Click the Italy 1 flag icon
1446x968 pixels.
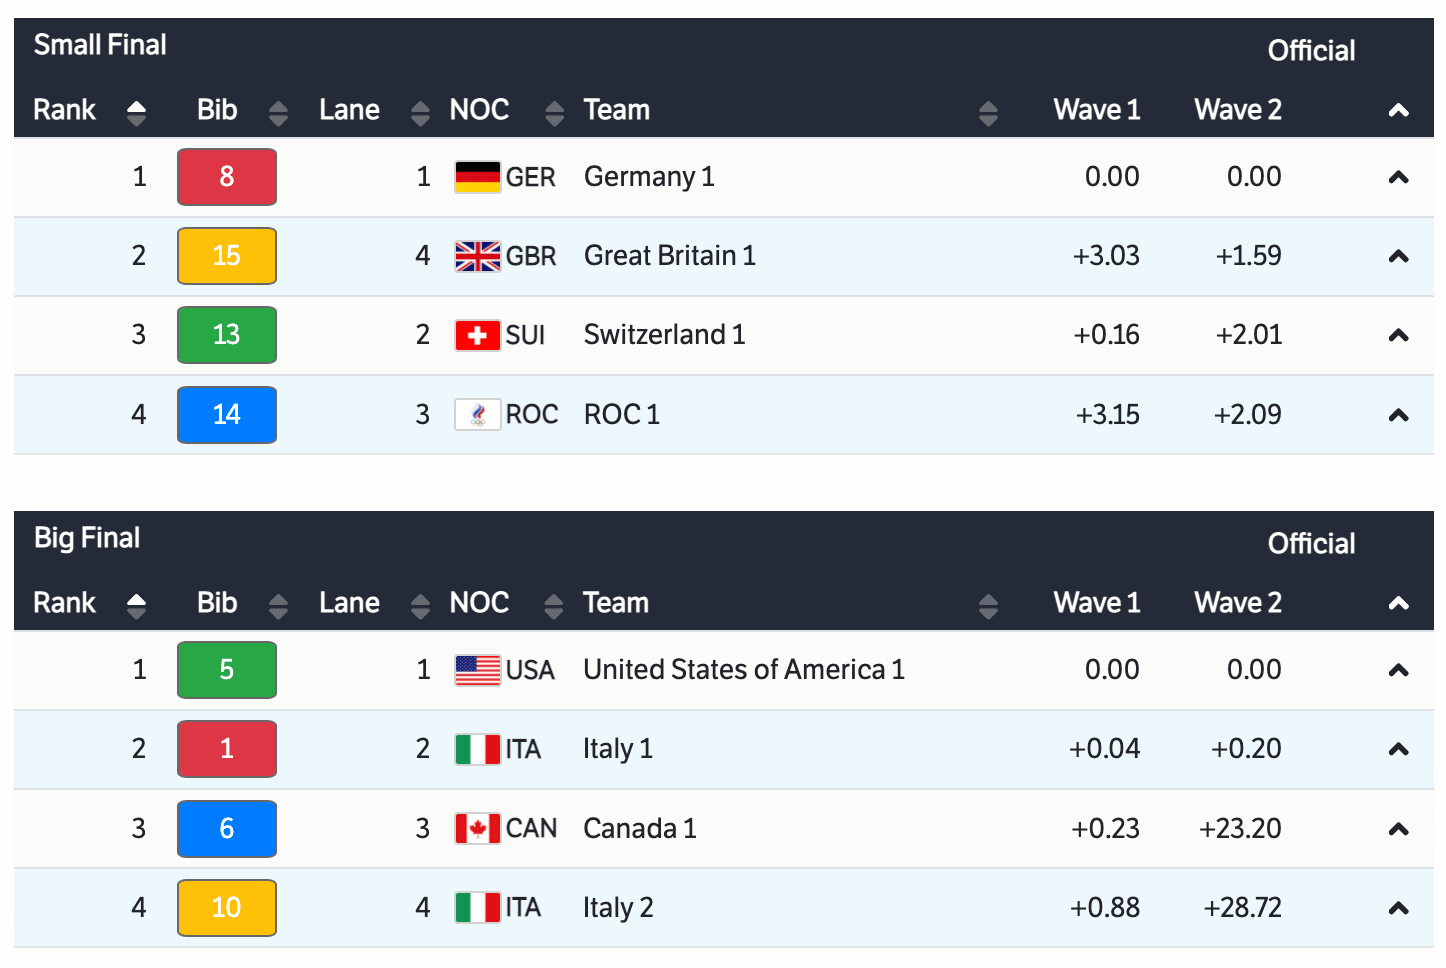477,749
